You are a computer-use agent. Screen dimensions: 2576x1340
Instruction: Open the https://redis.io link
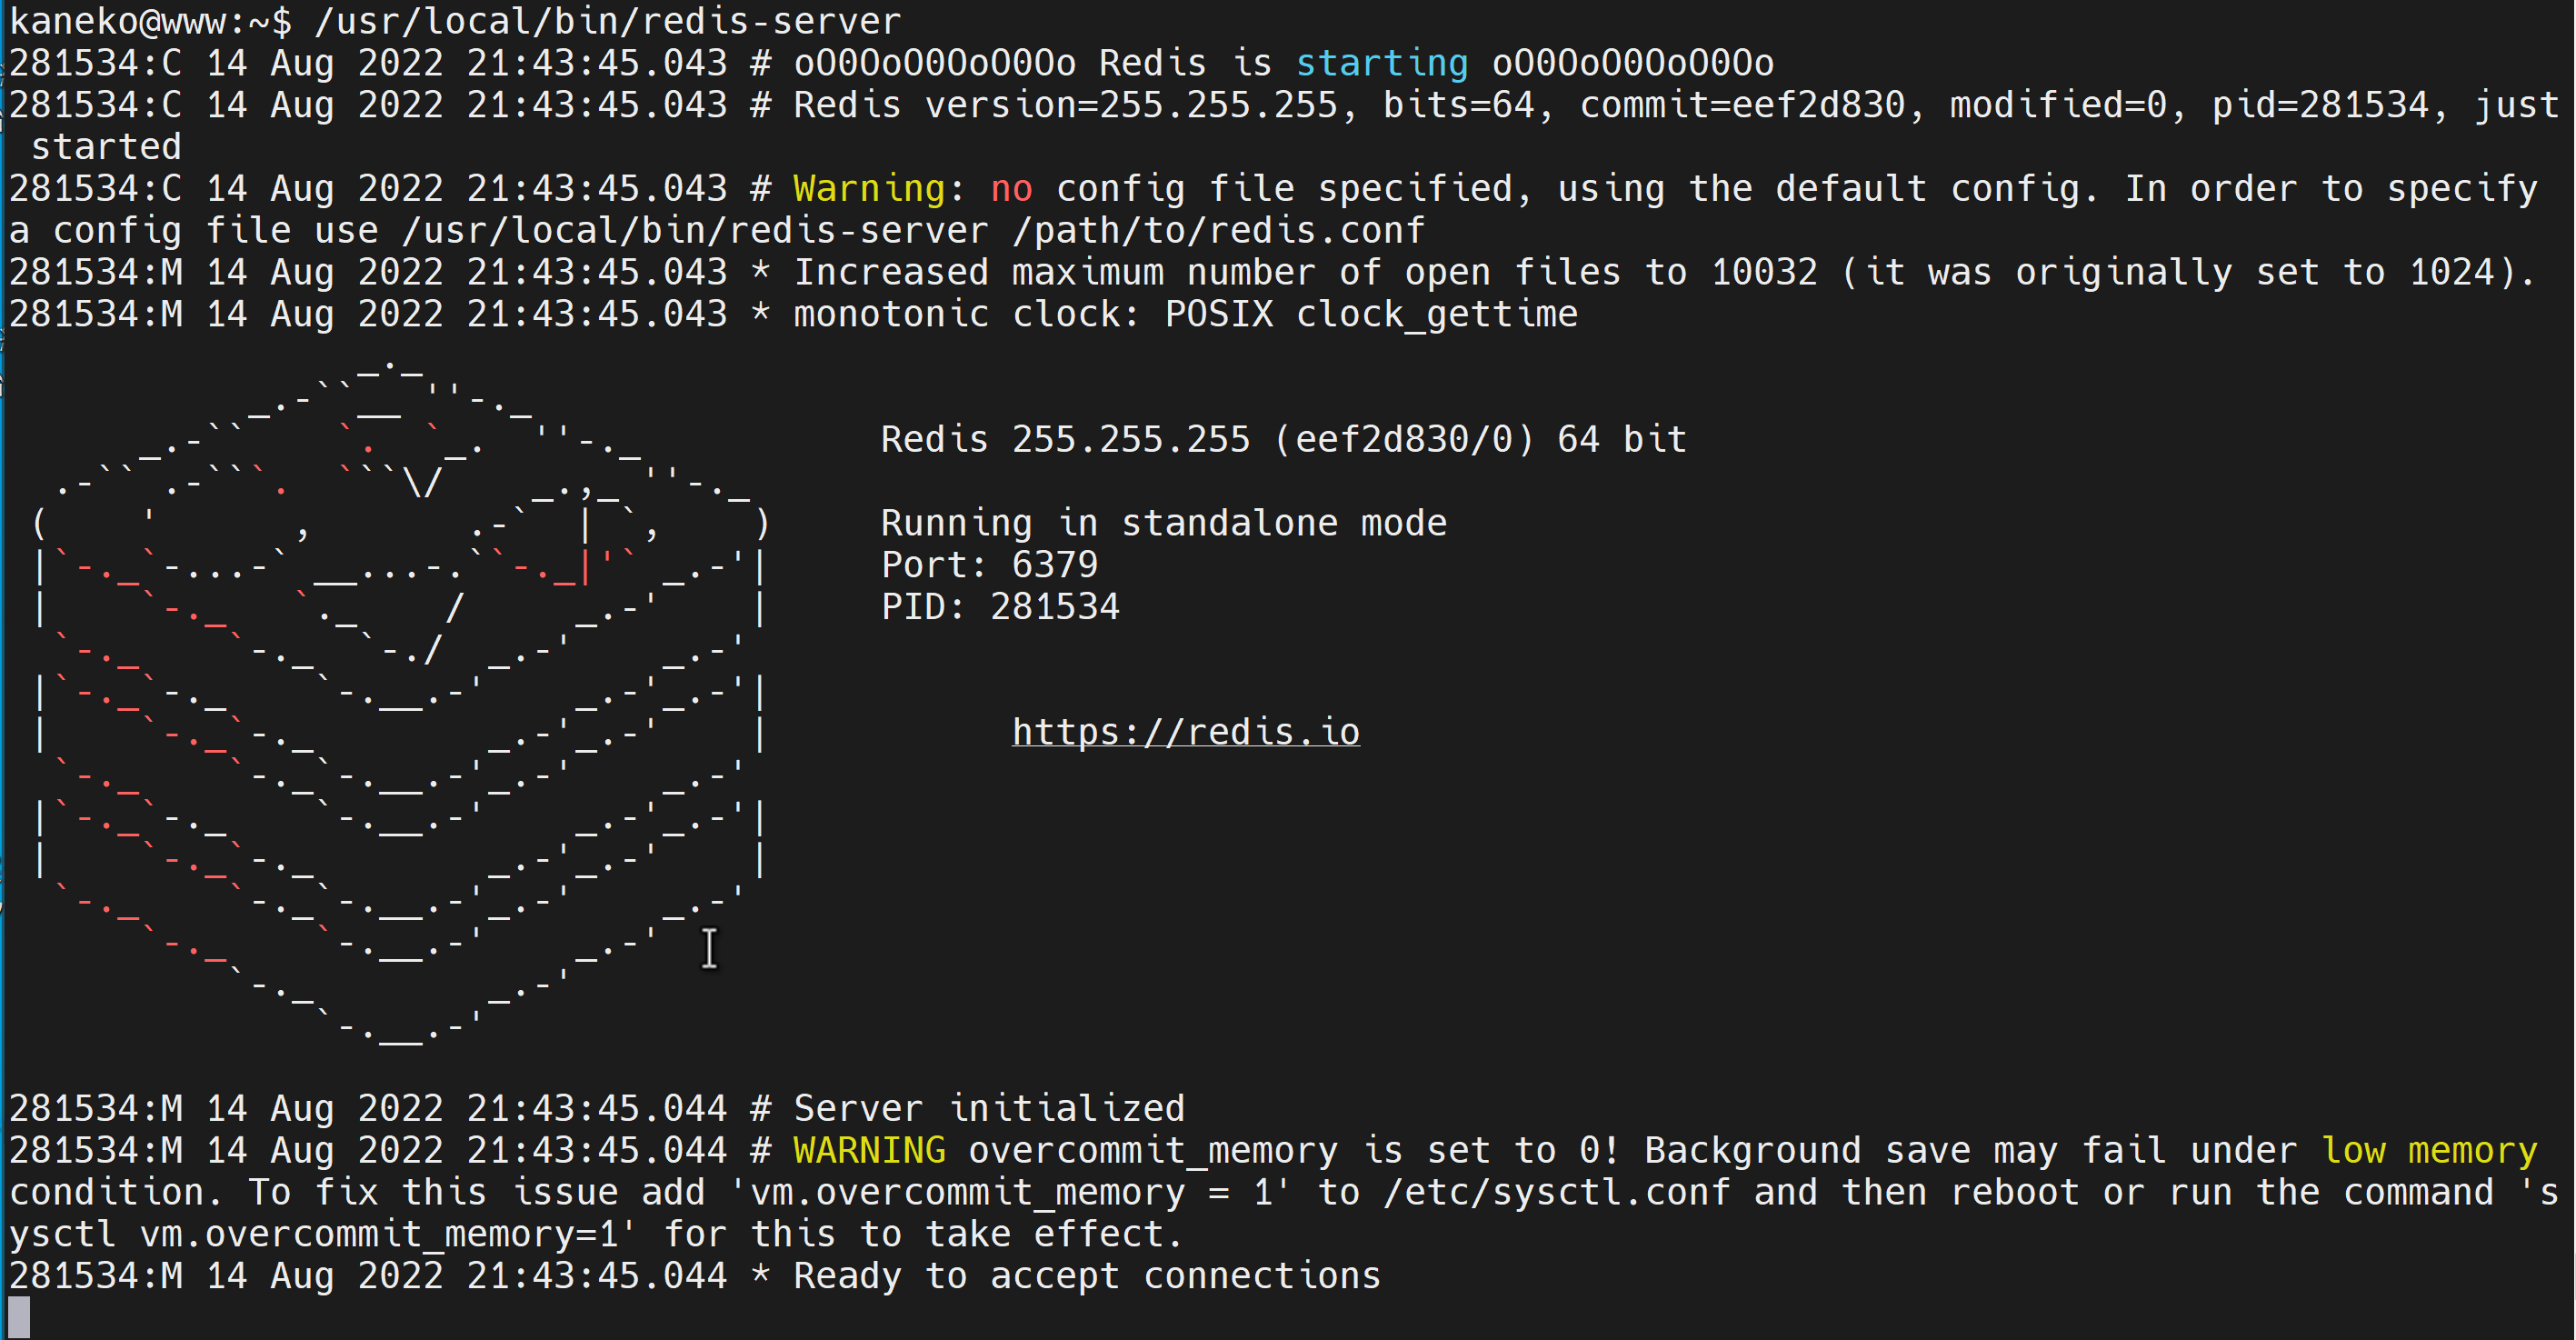tap(1185, 732)
